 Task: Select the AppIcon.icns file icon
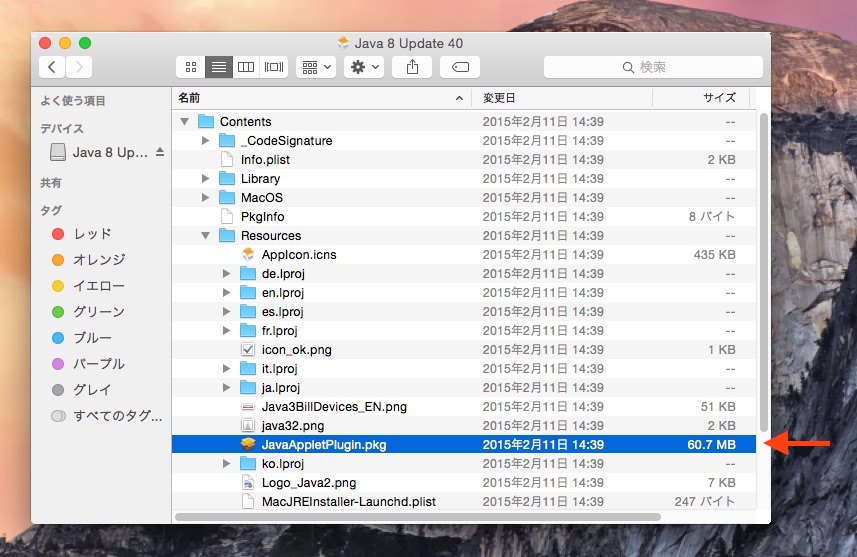point(248,254)
